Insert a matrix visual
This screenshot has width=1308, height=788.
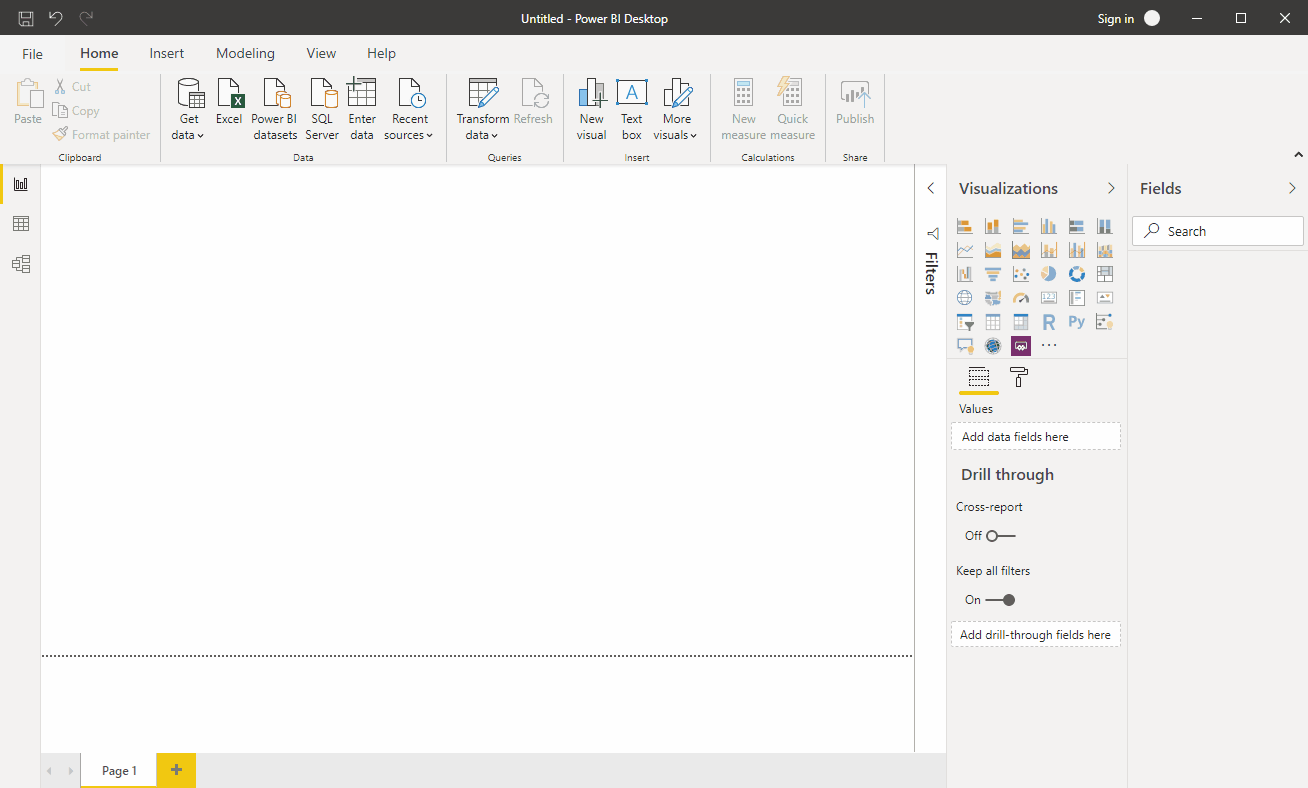[x=1021, y=322]
